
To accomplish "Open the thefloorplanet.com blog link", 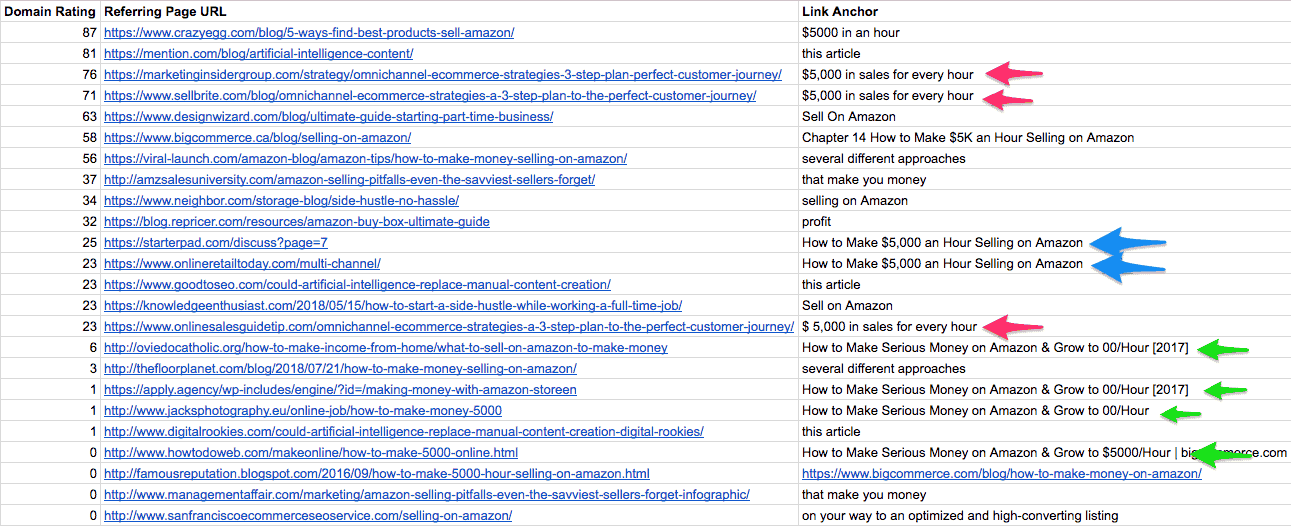I will point(340,368).
